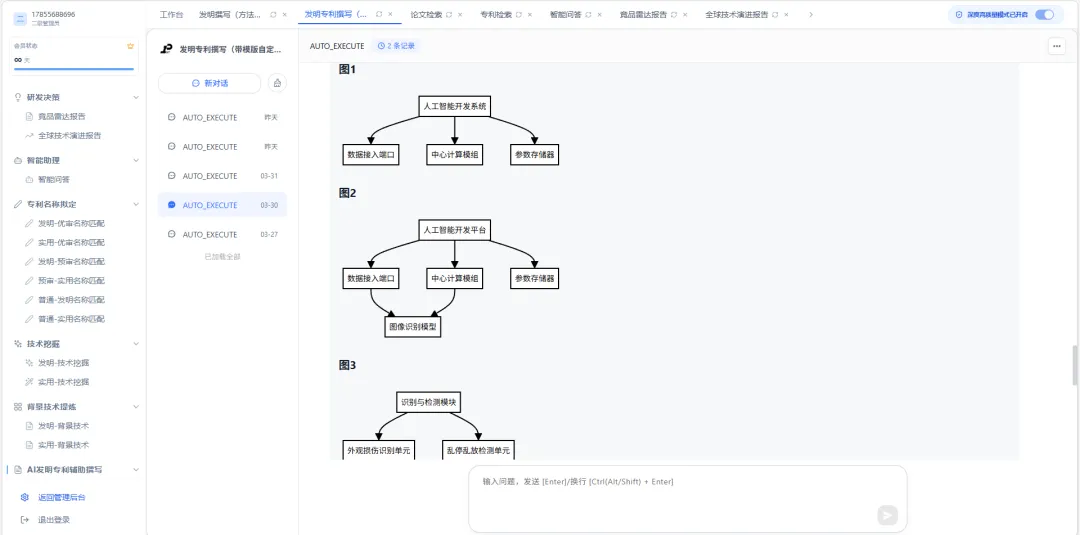Collapse the 智能助理 section
The width and height of the screenshot is (1080, 535).
(x=136, y=160)
